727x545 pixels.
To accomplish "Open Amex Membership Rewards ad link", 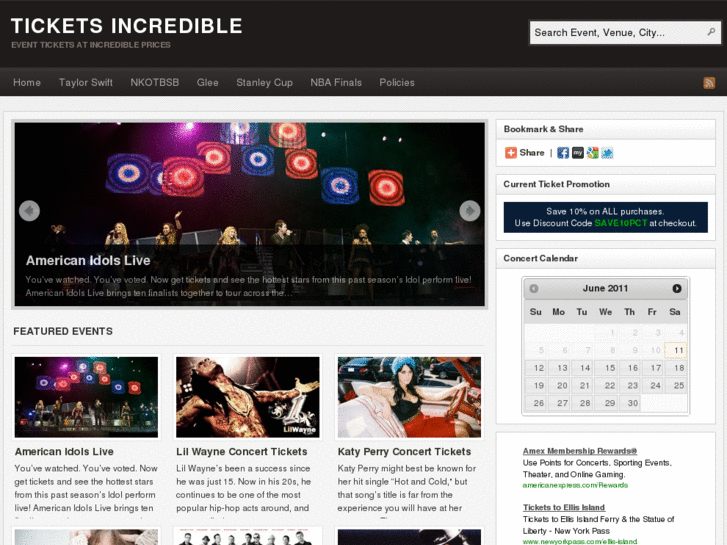I will pyautogui.click(x=580, y=451).
